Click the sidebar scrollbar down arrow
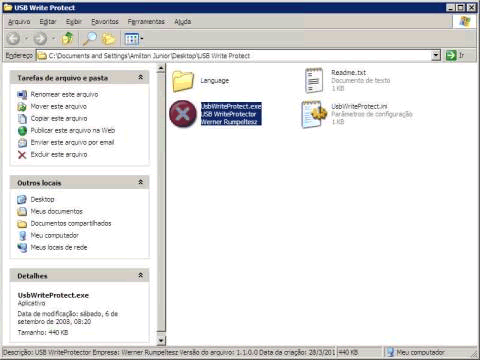Image resolution: width=480 pixels, height=360 pixels. [161, 340]
